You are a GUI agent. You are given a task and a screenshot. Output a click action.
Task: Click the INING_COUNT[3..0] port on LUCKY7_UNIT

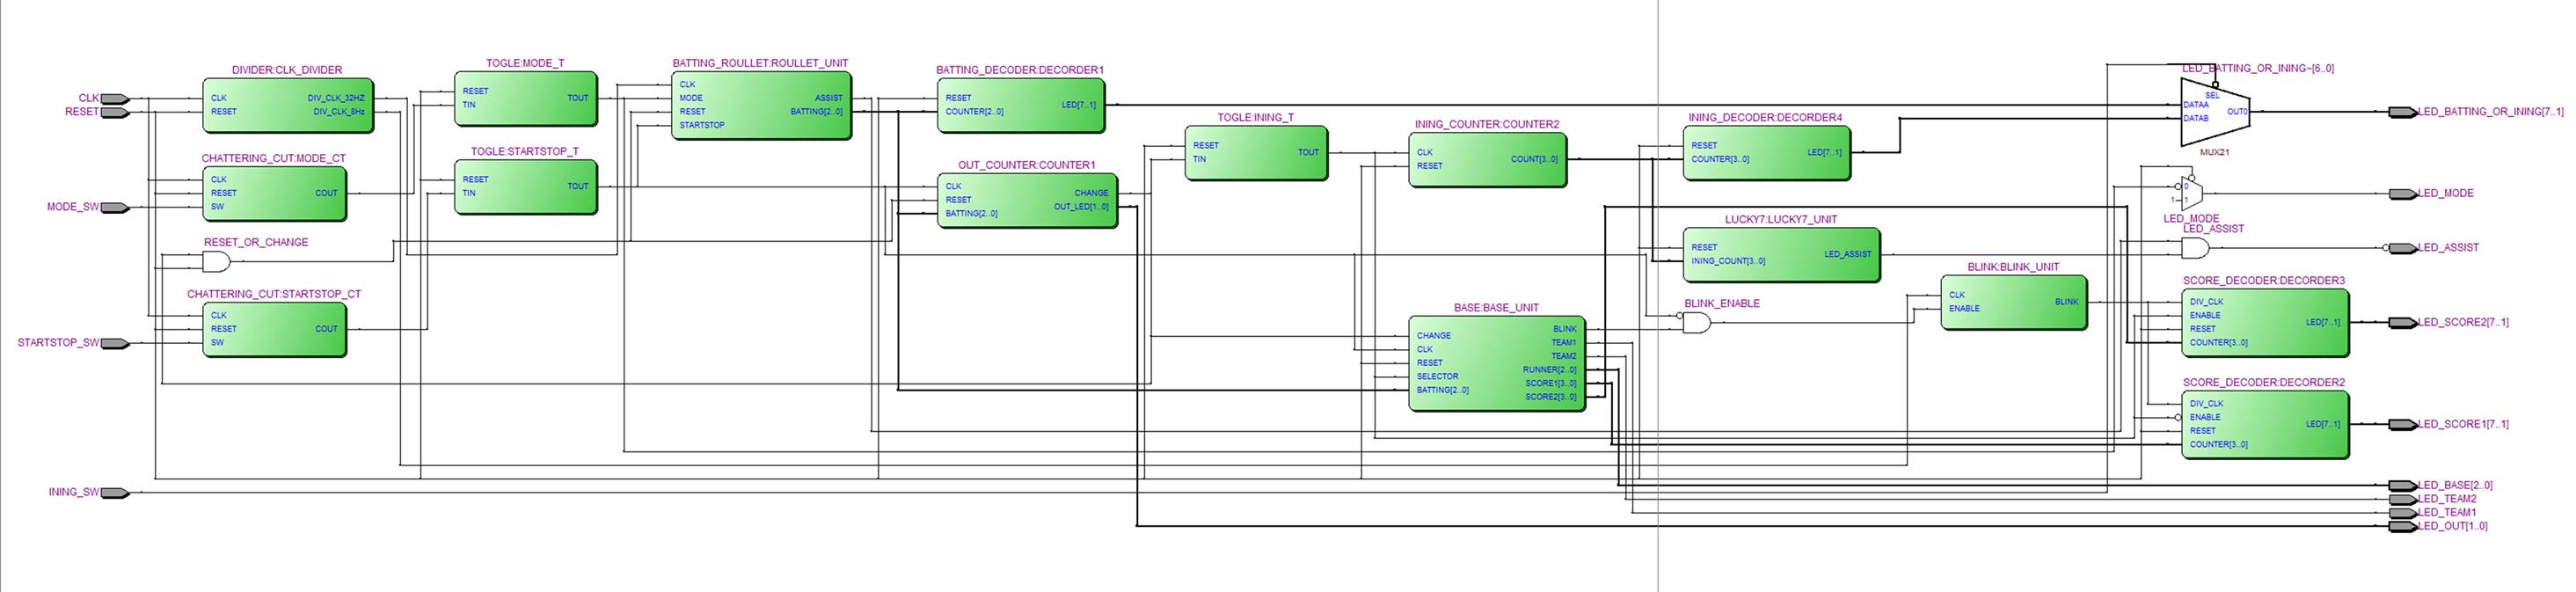[x=1728, y=261]
